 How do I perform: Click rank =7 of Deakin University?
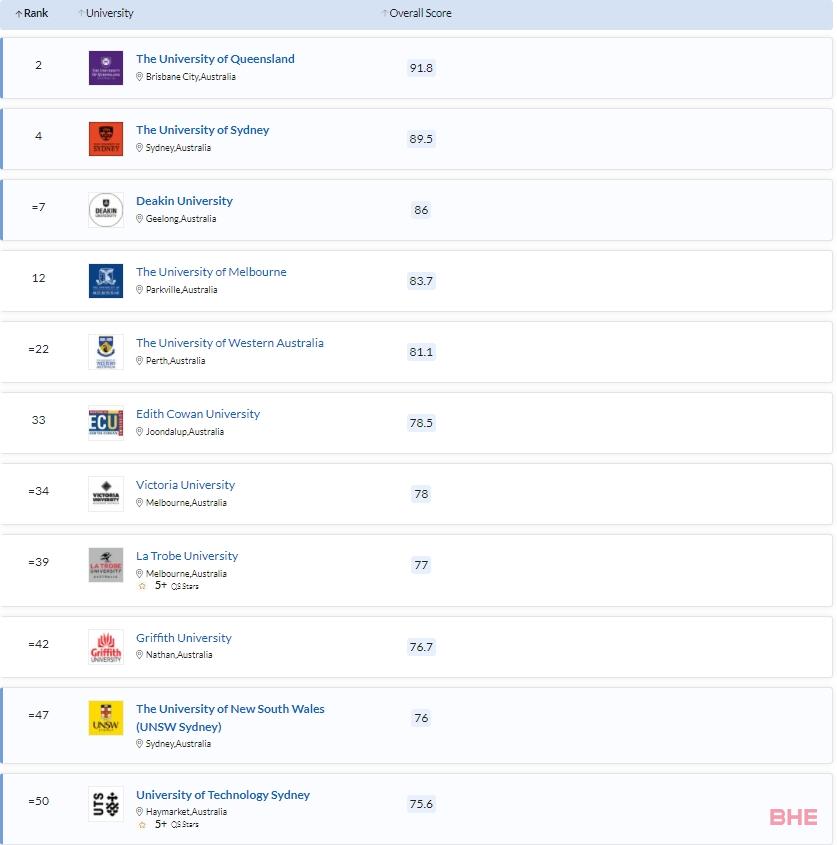[x=38, y=207]
